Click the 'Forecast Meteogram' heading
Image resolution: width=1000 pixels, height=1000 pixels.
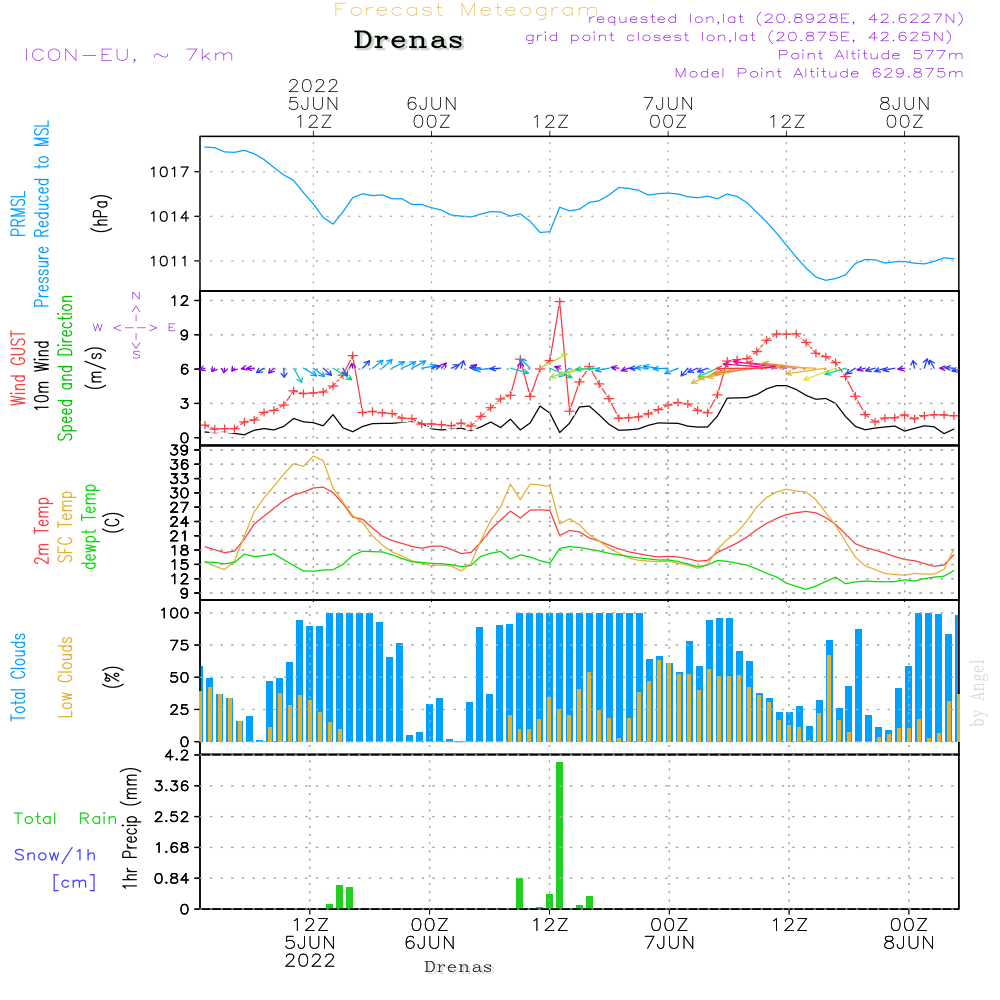pos(466,10)
